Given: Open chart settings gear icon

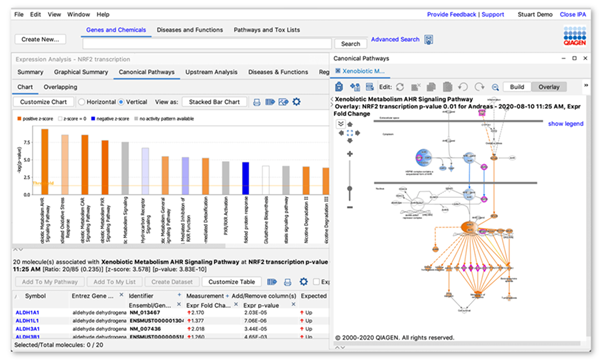Looking at the screenshot, I should point(296,102).
